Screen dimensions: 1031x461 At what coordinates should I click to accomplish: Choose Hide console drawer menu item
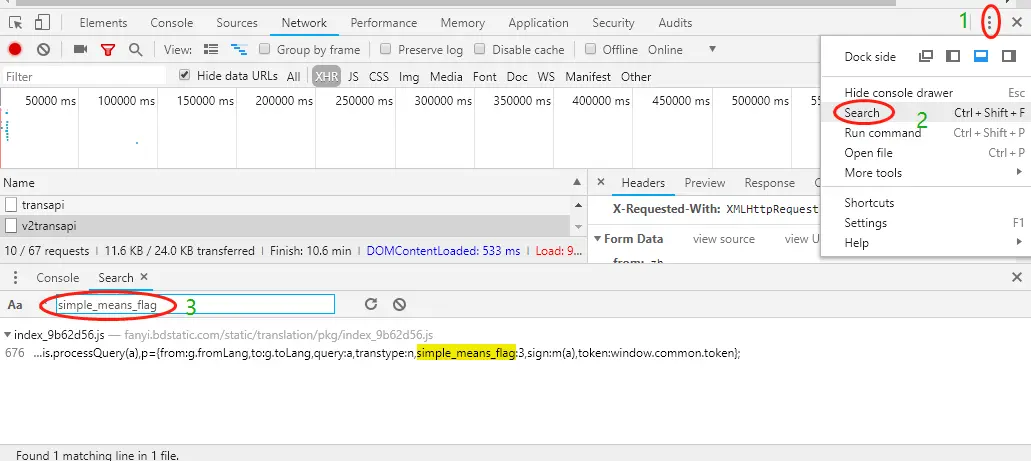pos(925,93)
